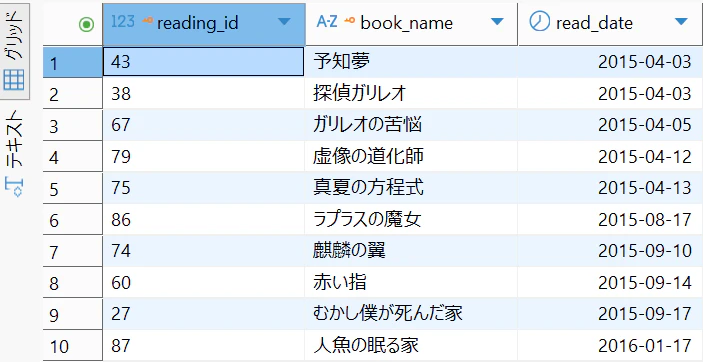Image resolution: width=703 pixels, height=362 pixels.
Task: Select row number 7 header
Action: [x=73, y=252]
